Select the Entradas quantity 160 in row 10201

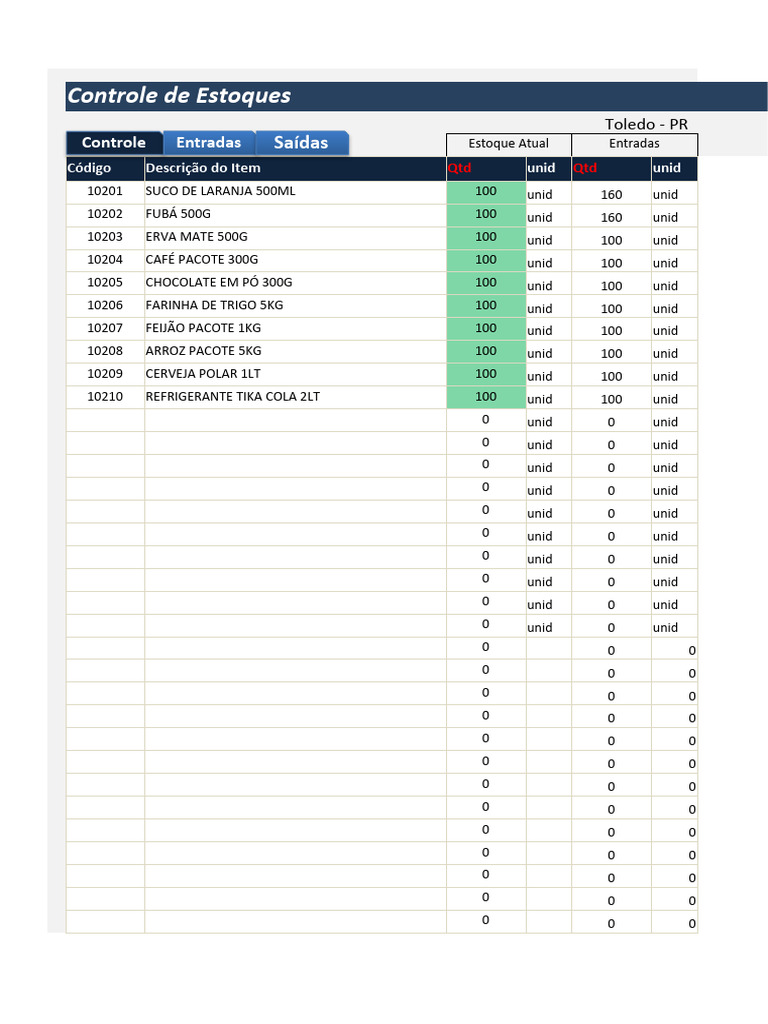pyautogui.click(x=611, y=195)
